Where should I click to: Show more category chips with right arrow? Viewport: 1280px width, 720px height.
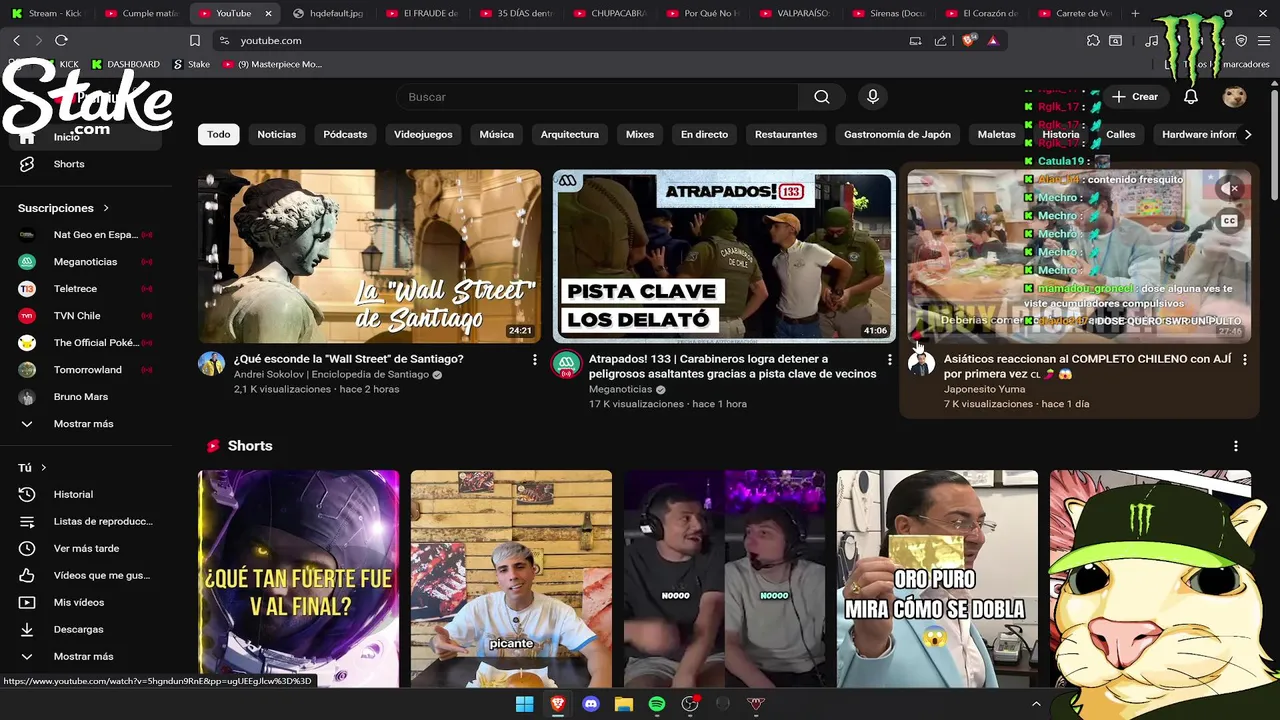(x=1247, y=134)
